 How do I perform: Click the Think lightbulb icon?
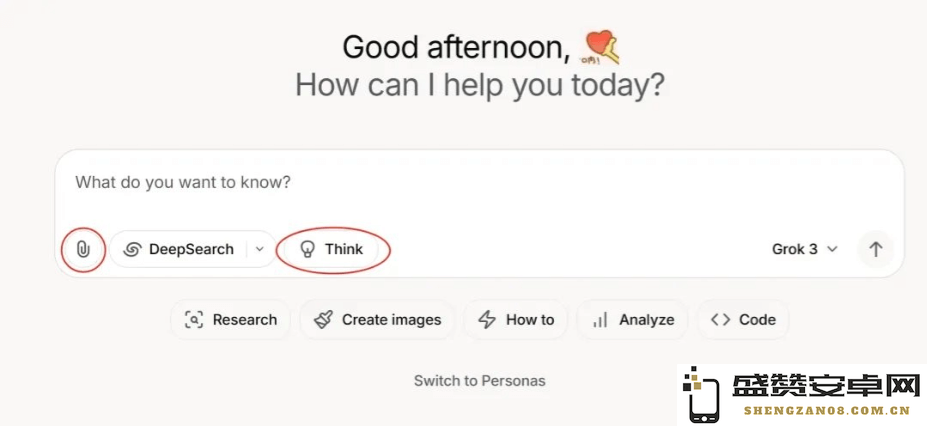[307, 249]
